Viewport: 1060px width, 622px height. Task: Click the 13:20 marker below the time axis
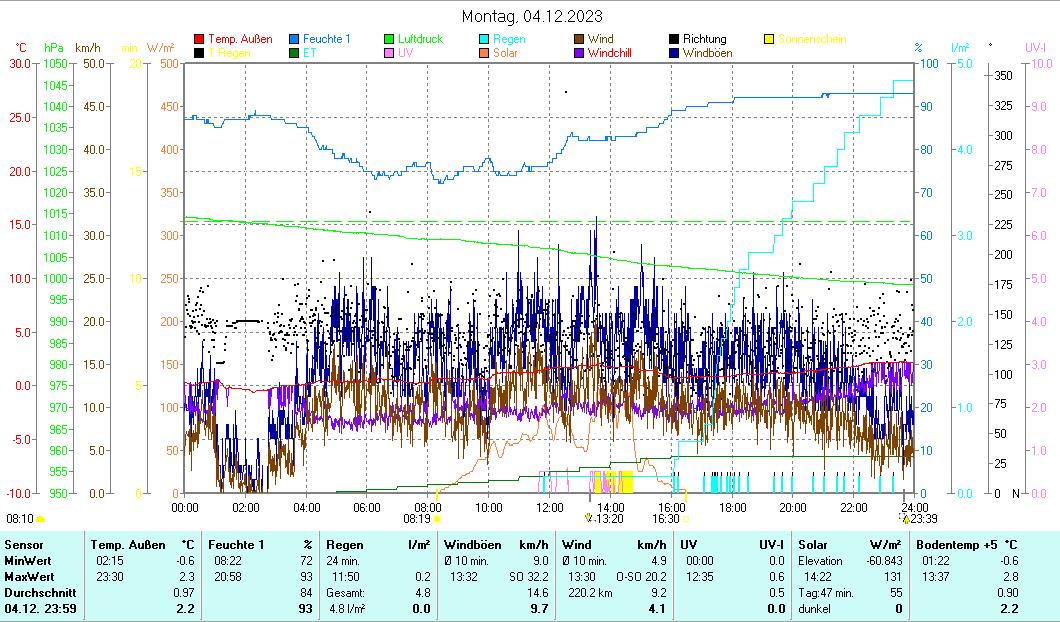click(x=588, y=517)
